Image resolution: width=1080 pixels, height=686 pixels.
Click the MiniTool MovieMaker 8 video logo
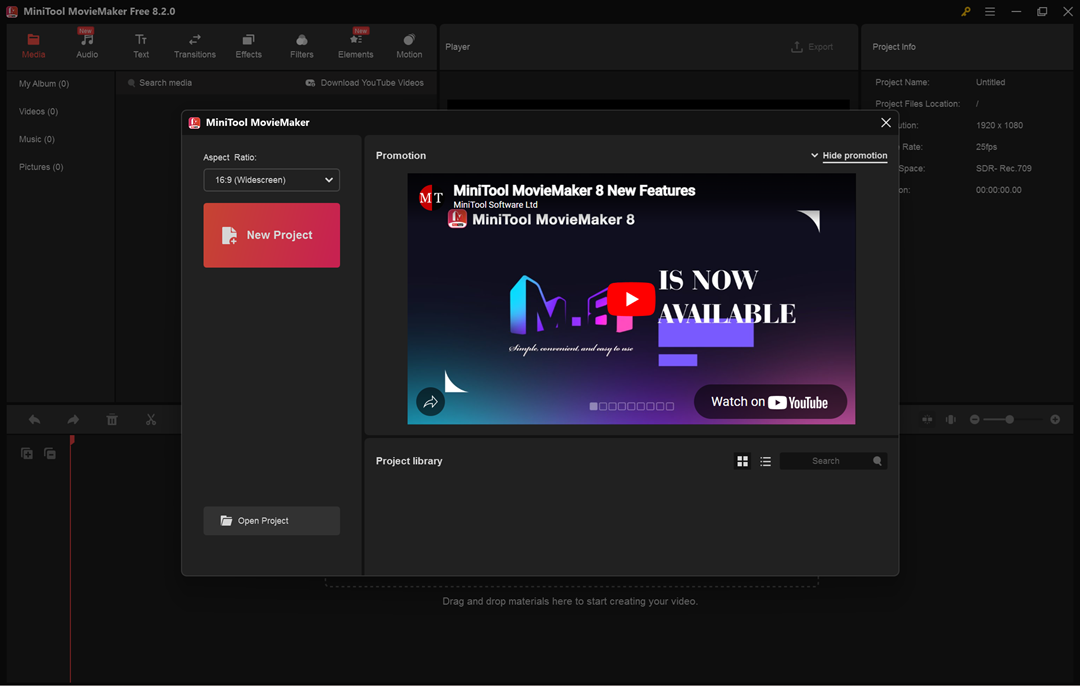457,219
